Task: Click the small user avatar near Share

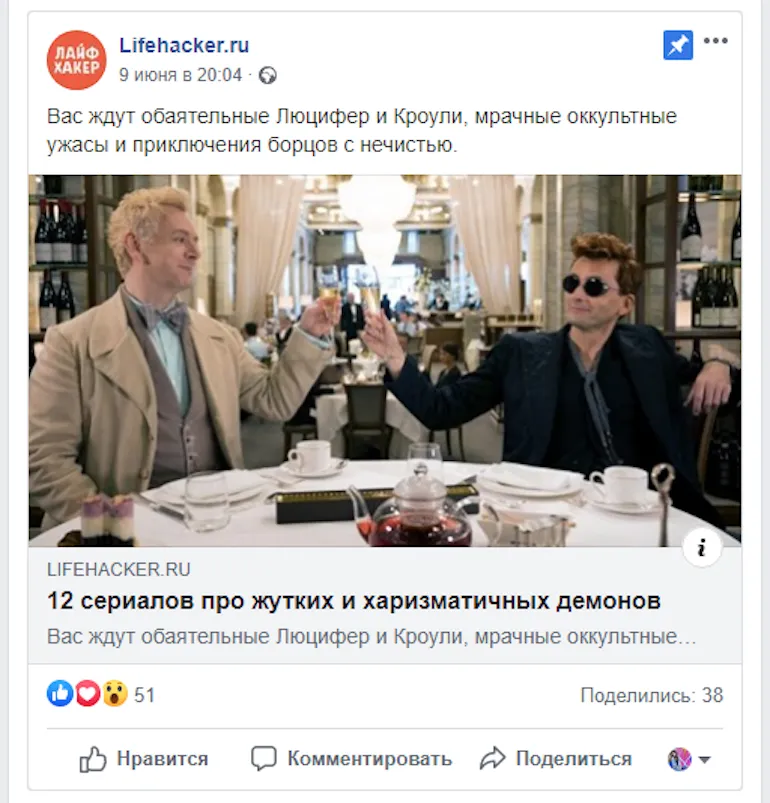Action: point(679,759)
